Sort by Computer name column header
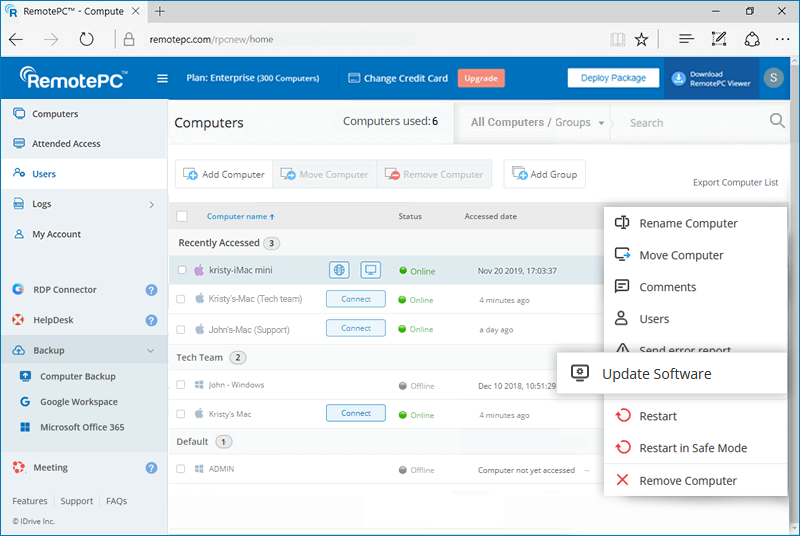 [240, 216]
